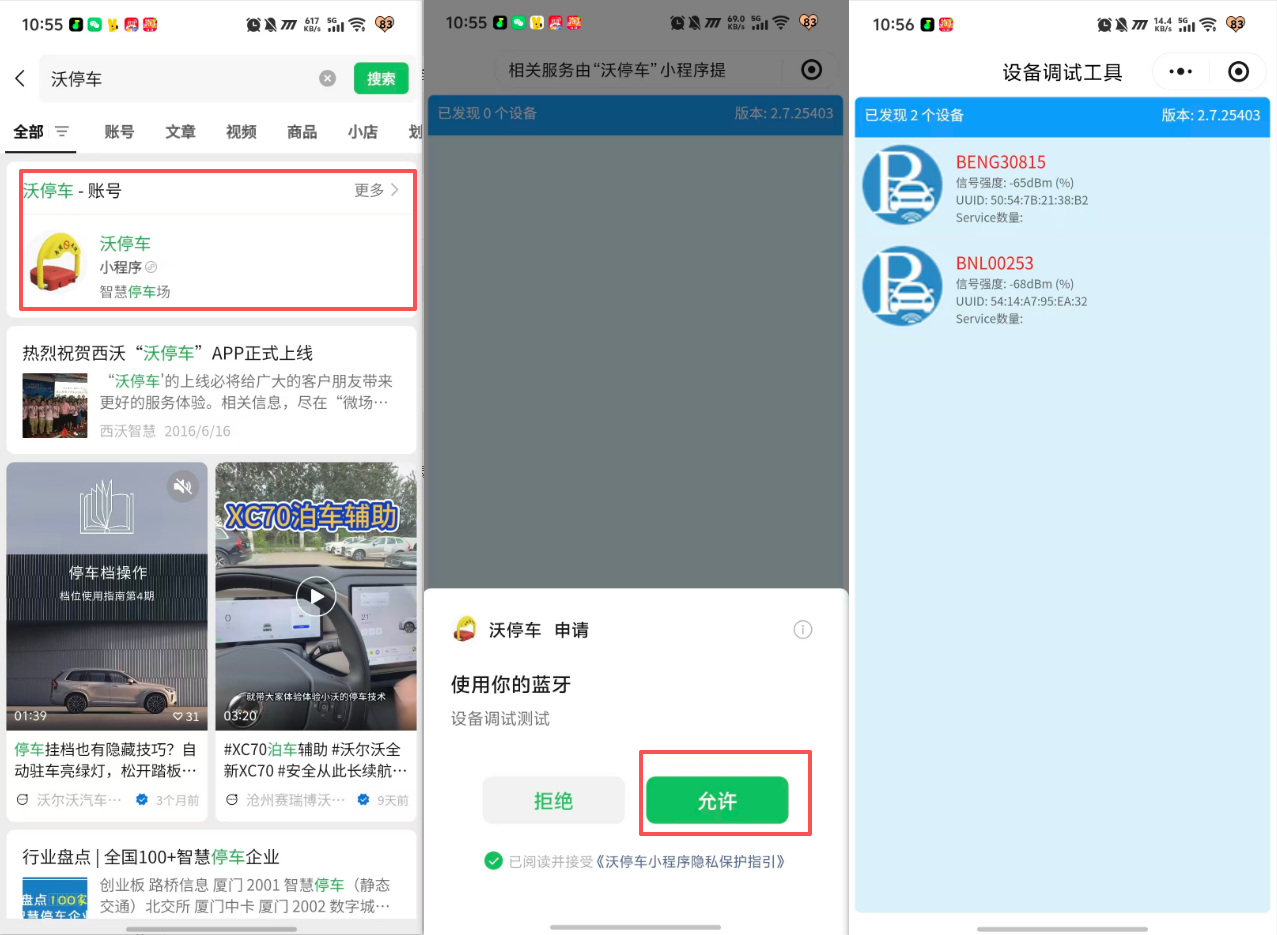
Task: Open the 停车档操作 video thumbnail
Action: [107, 596]
